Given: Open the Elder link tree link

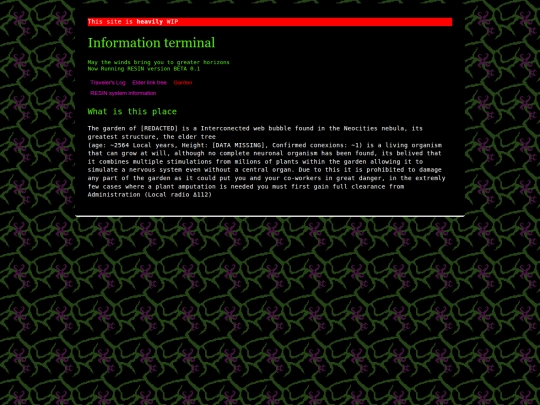Looking at the screenshot, I should (x=149, y=83).
